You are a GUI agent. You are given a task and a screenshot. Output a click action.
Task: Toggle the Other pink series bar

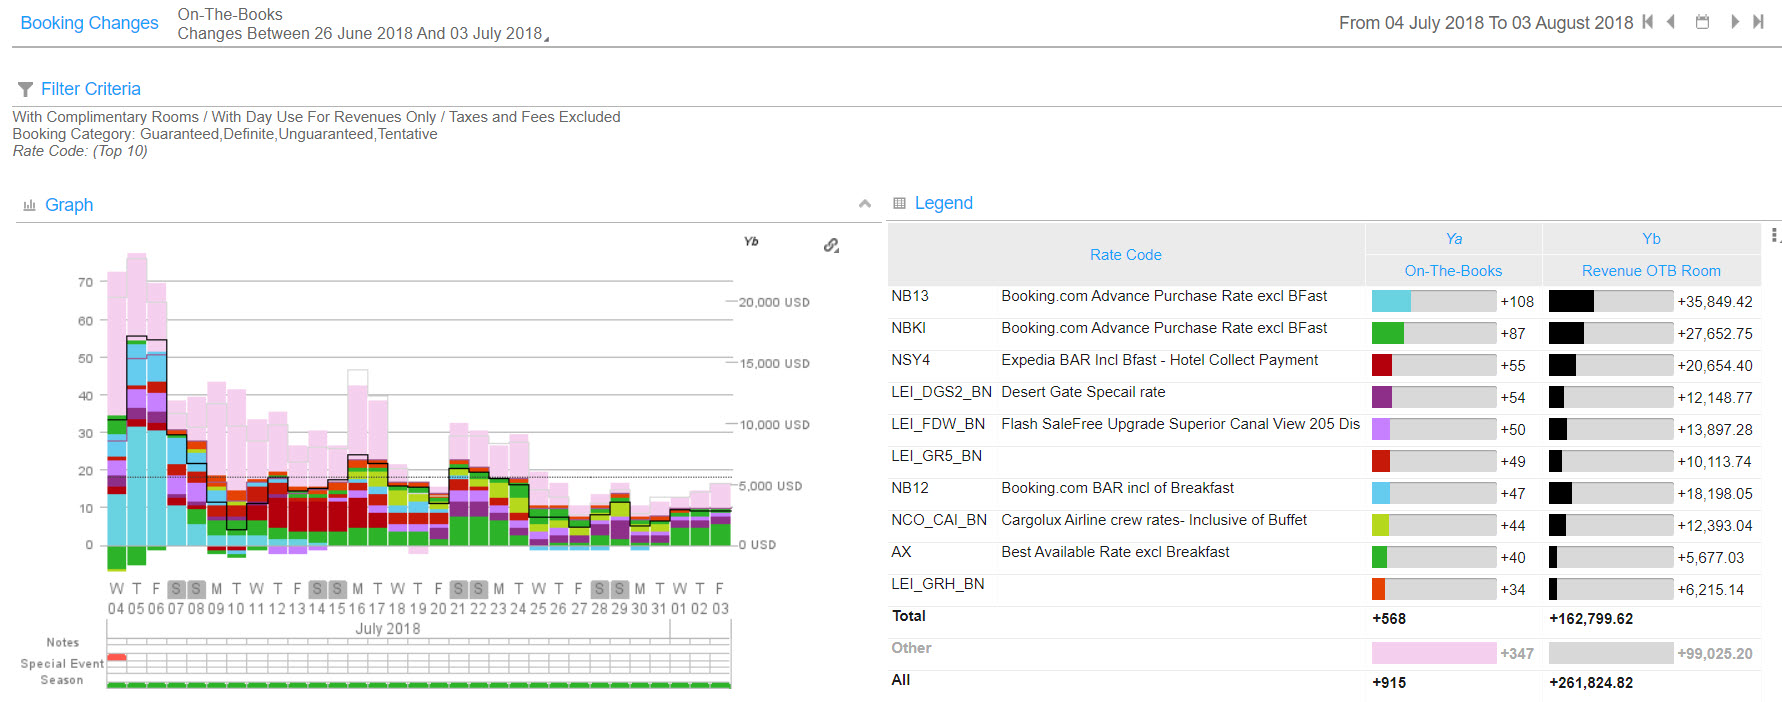(x=1433, y=653)
